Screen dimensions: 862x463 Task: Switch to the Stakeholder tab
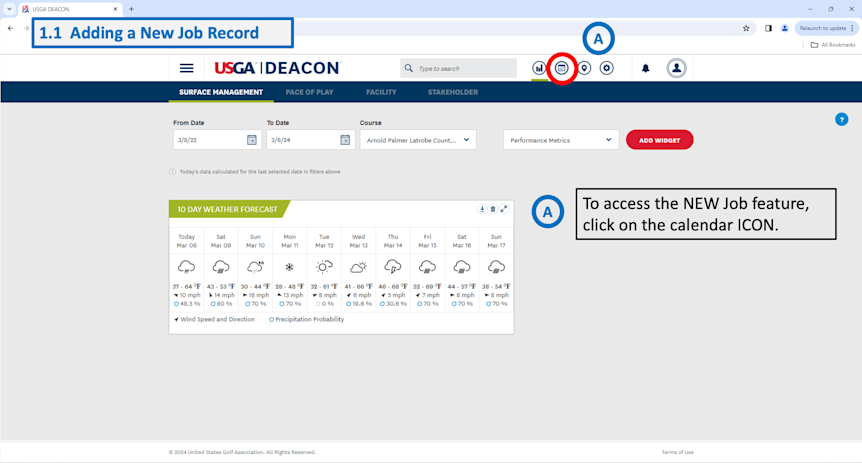click(x=453, y=92)
